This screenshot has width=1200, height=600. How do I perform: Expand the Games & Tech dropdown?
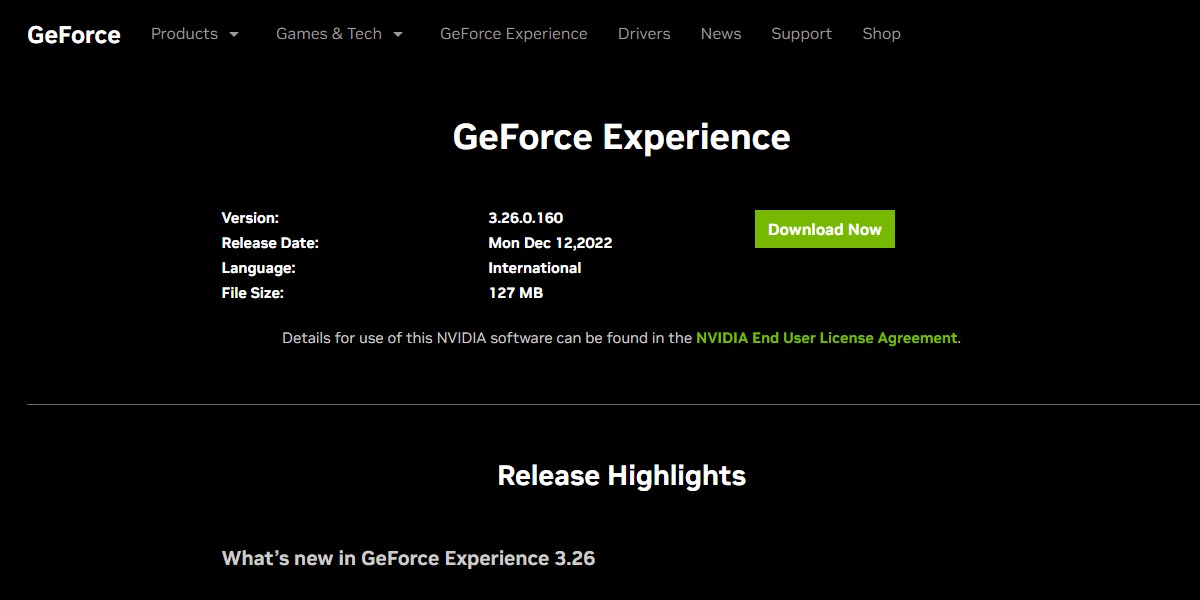click(328, 33)
